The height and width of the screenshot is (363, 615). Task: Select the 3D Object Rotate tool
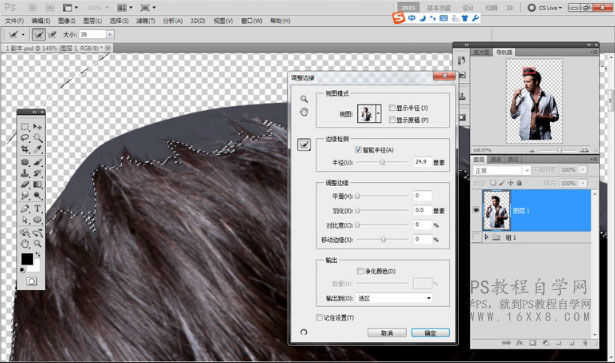point(25,232)
